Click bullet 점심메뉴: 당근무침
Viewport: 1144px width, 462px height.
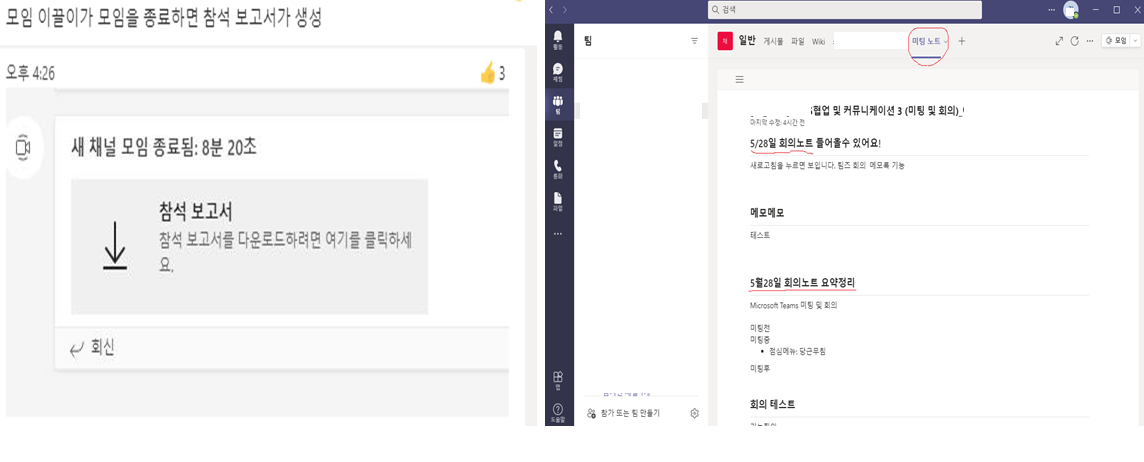(797, 351)
